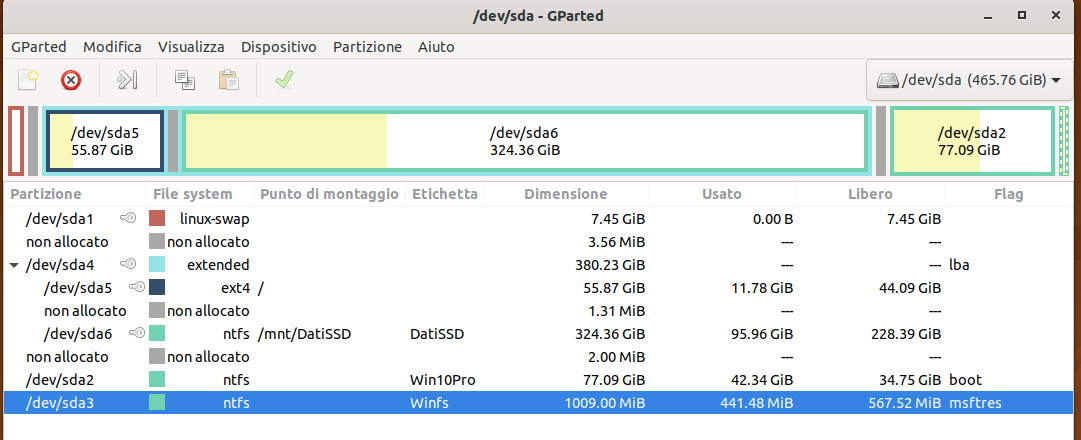Click the 3.56 MiB unallocated size

pos(616,242)
